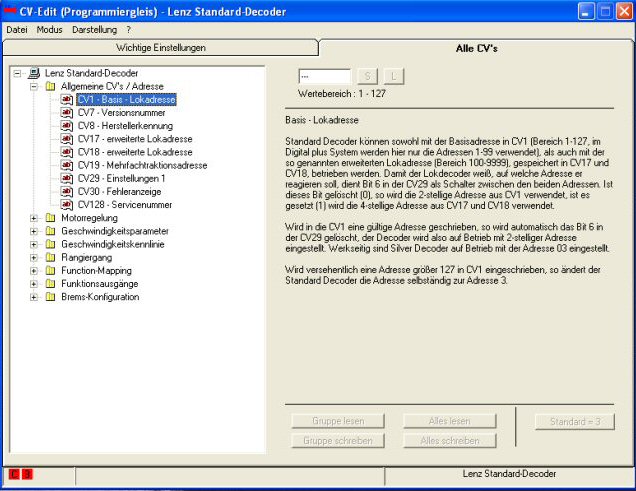The image size is (636, 491).
Task: Click the CV29 Einstellungen 1 icon
Action: [66, 178]
